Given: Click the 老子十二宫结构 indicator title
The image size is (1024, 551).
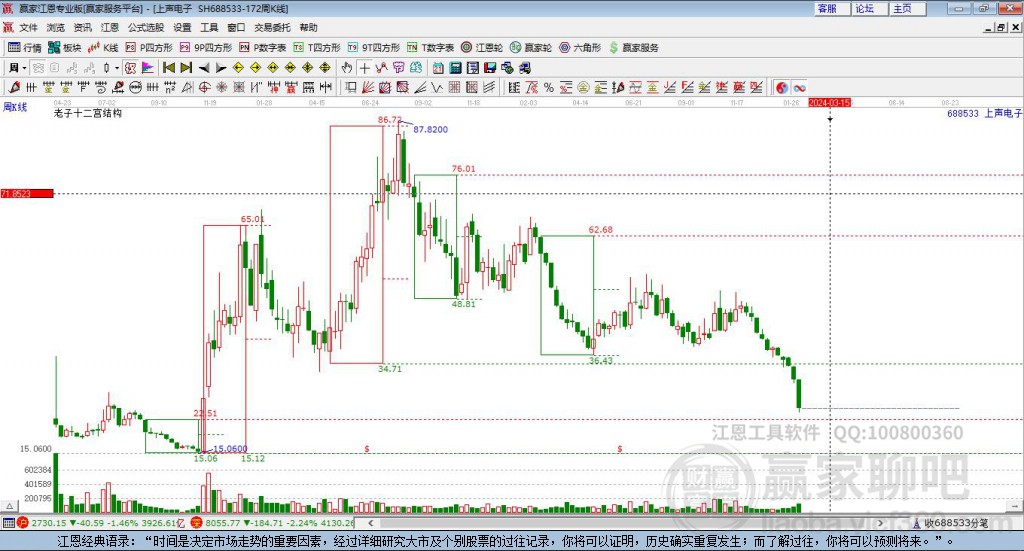Looking at the screenshot, I should coord(88,113).
